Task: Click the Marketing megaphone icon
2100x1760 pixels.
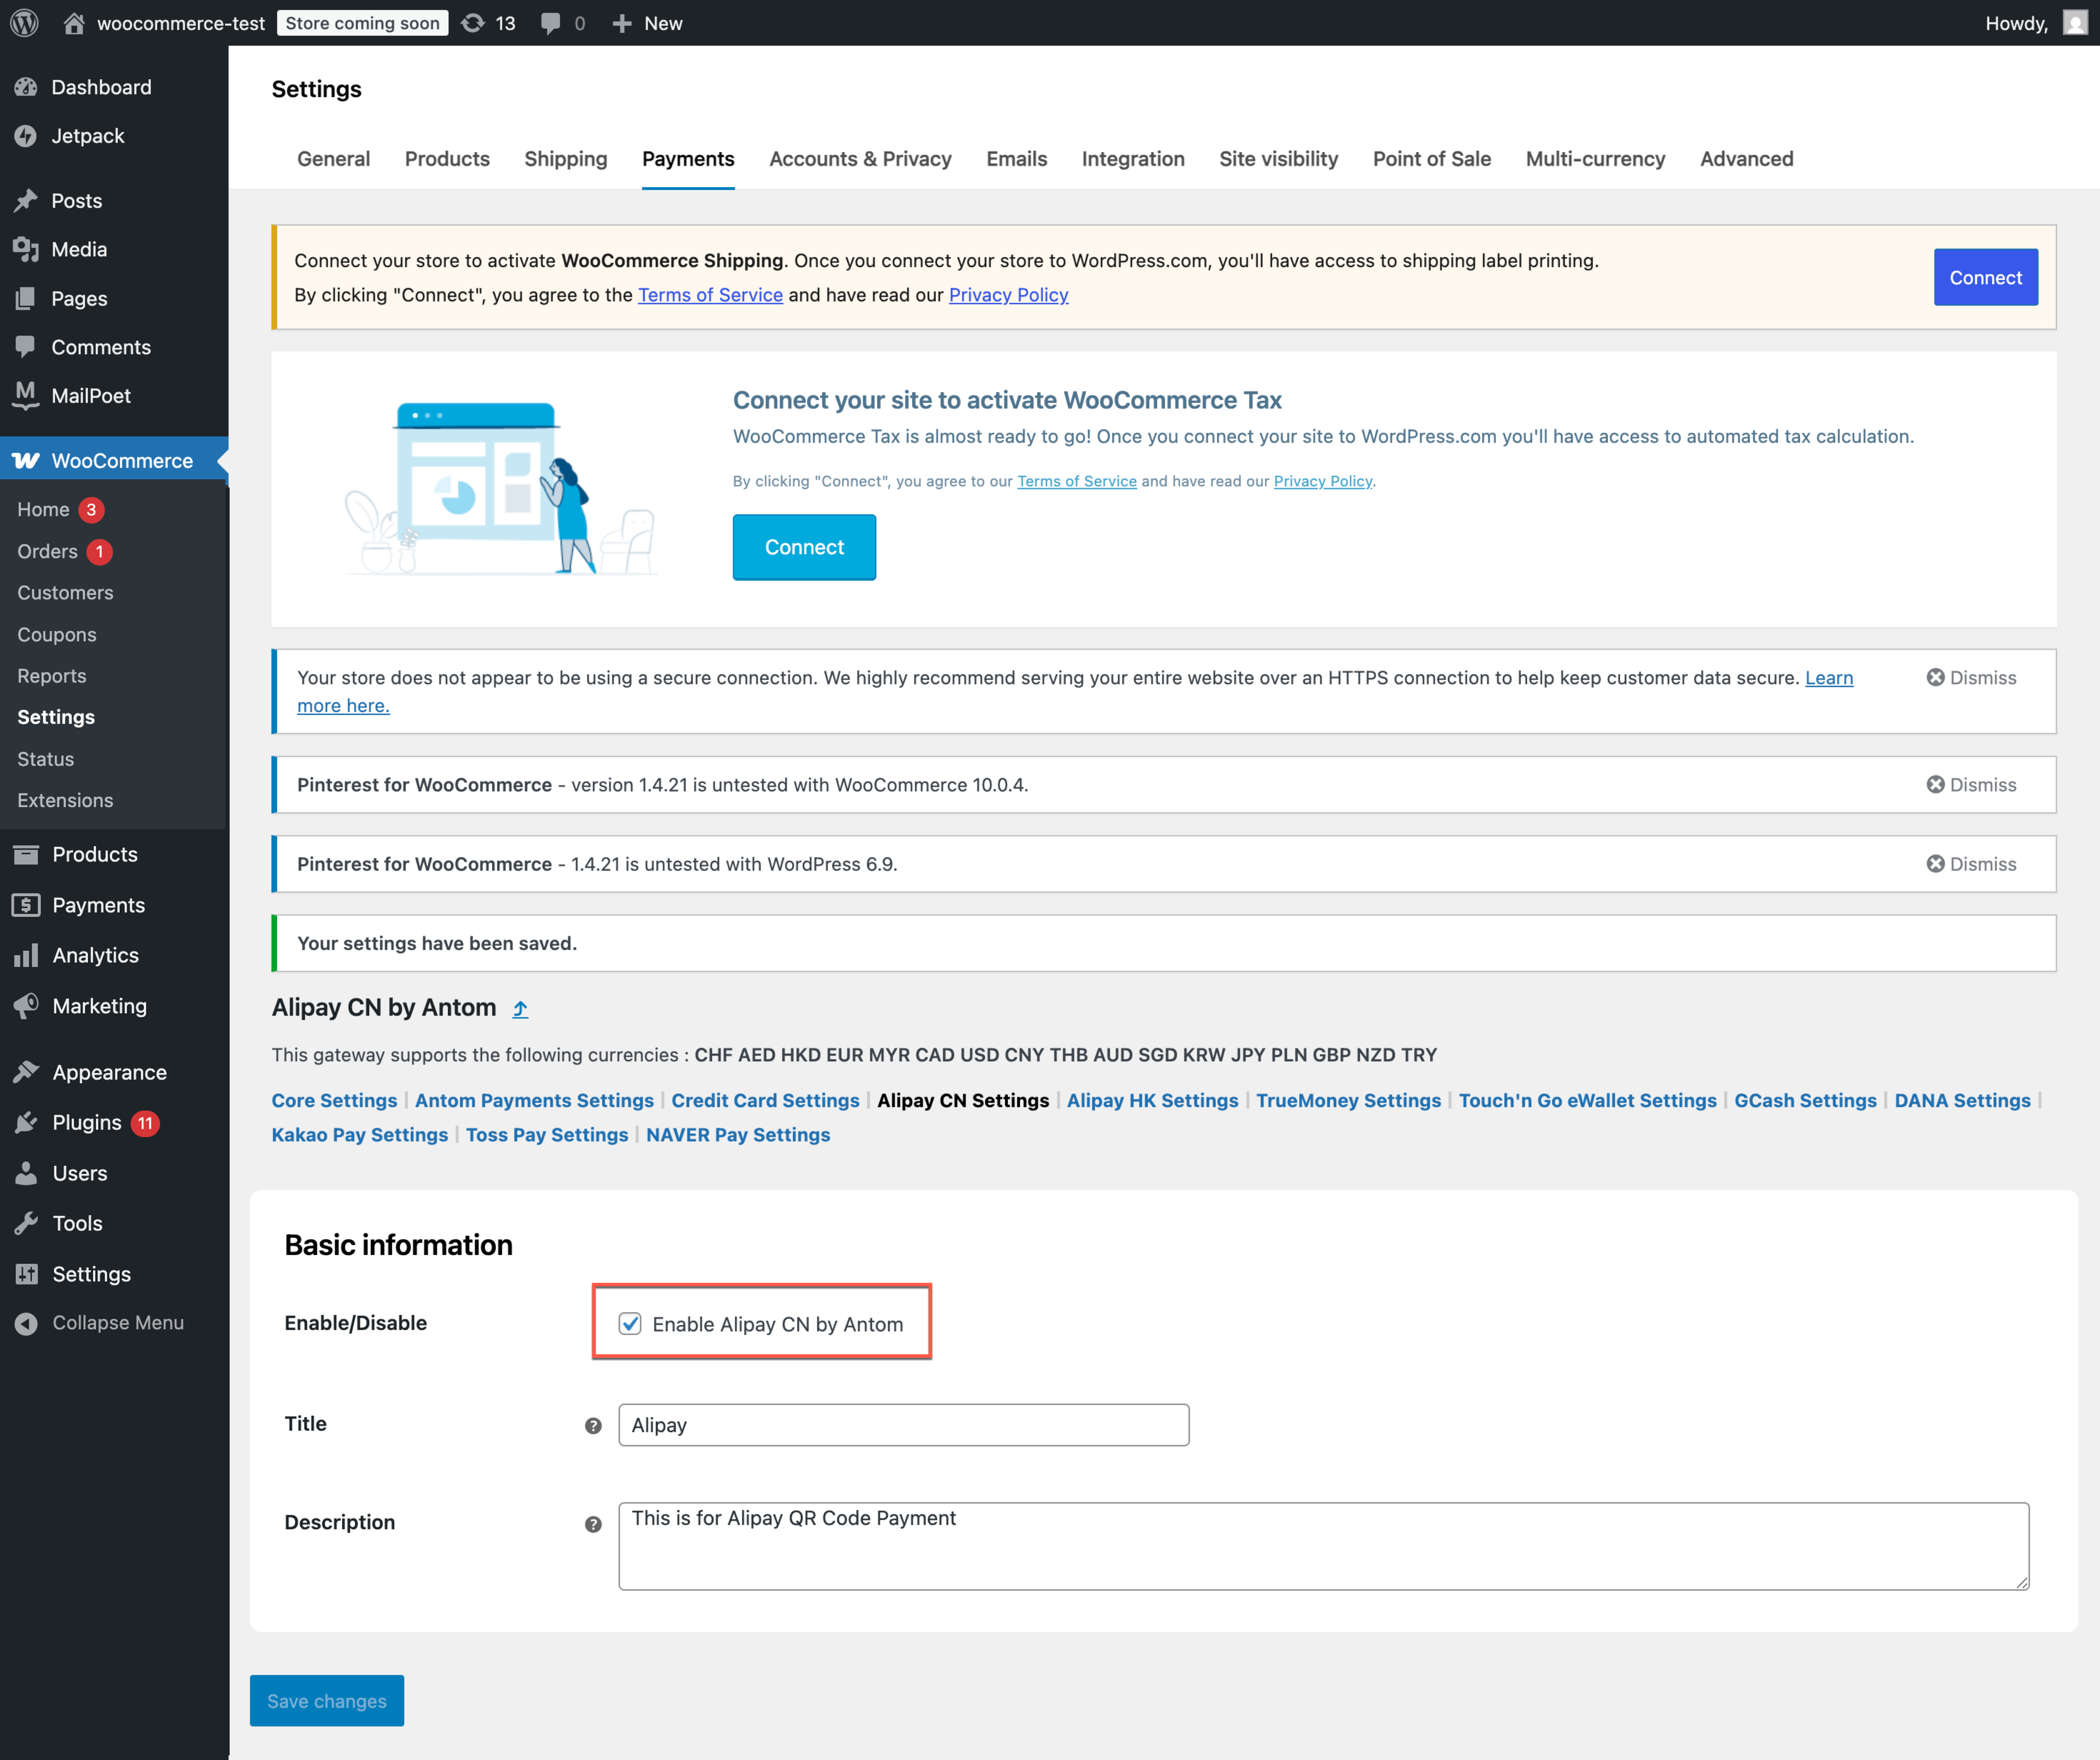Action: [x=26, y=1006]
